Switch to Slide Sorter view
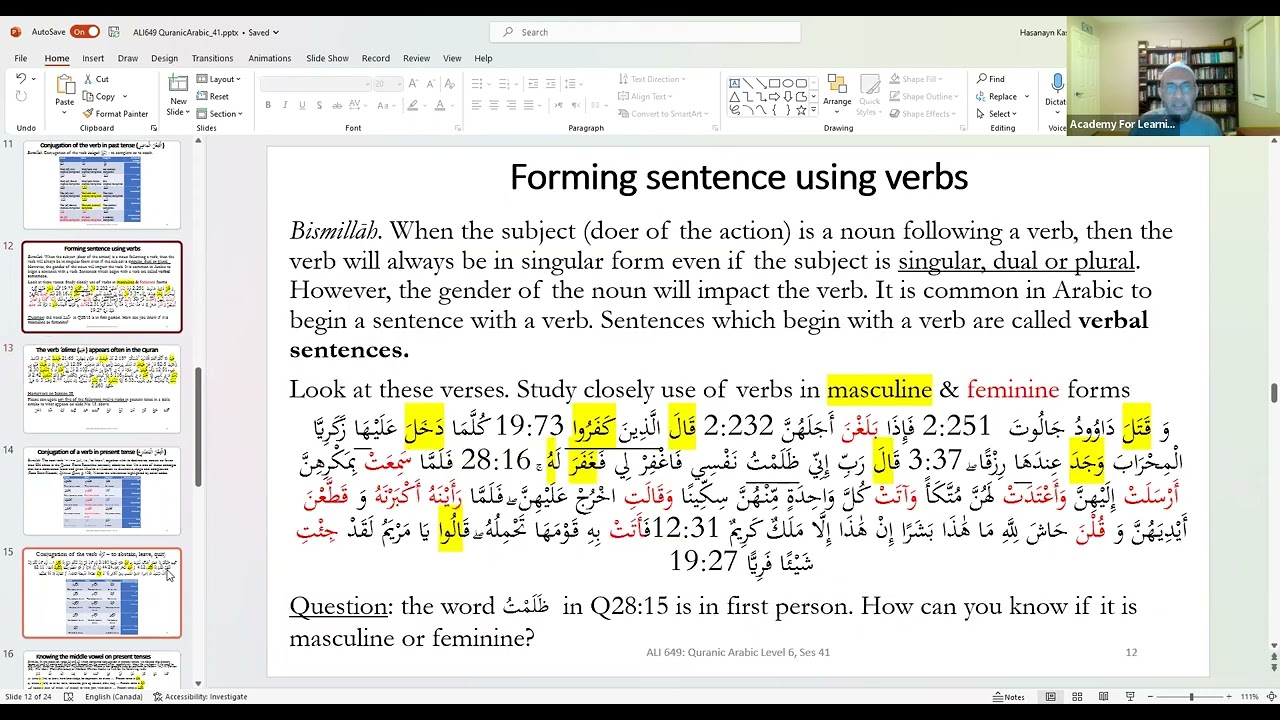The image size is (1280, 720). [x=1077, y=696]
